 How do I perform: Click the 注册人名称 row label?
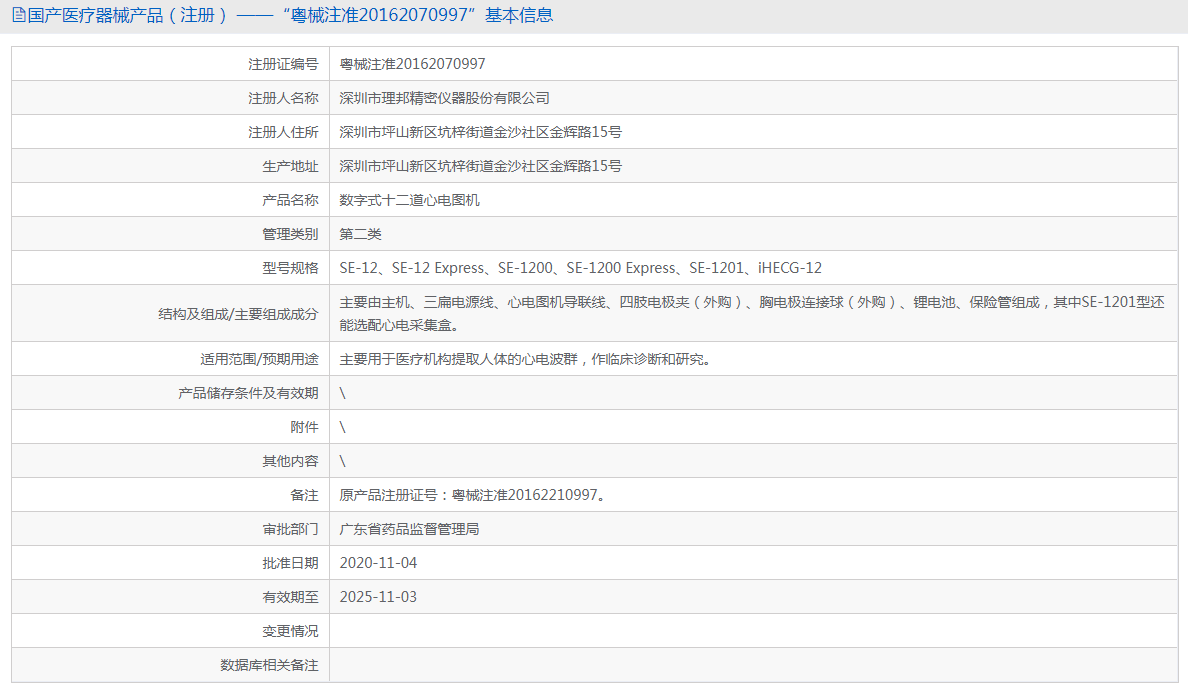click(283, 98)
